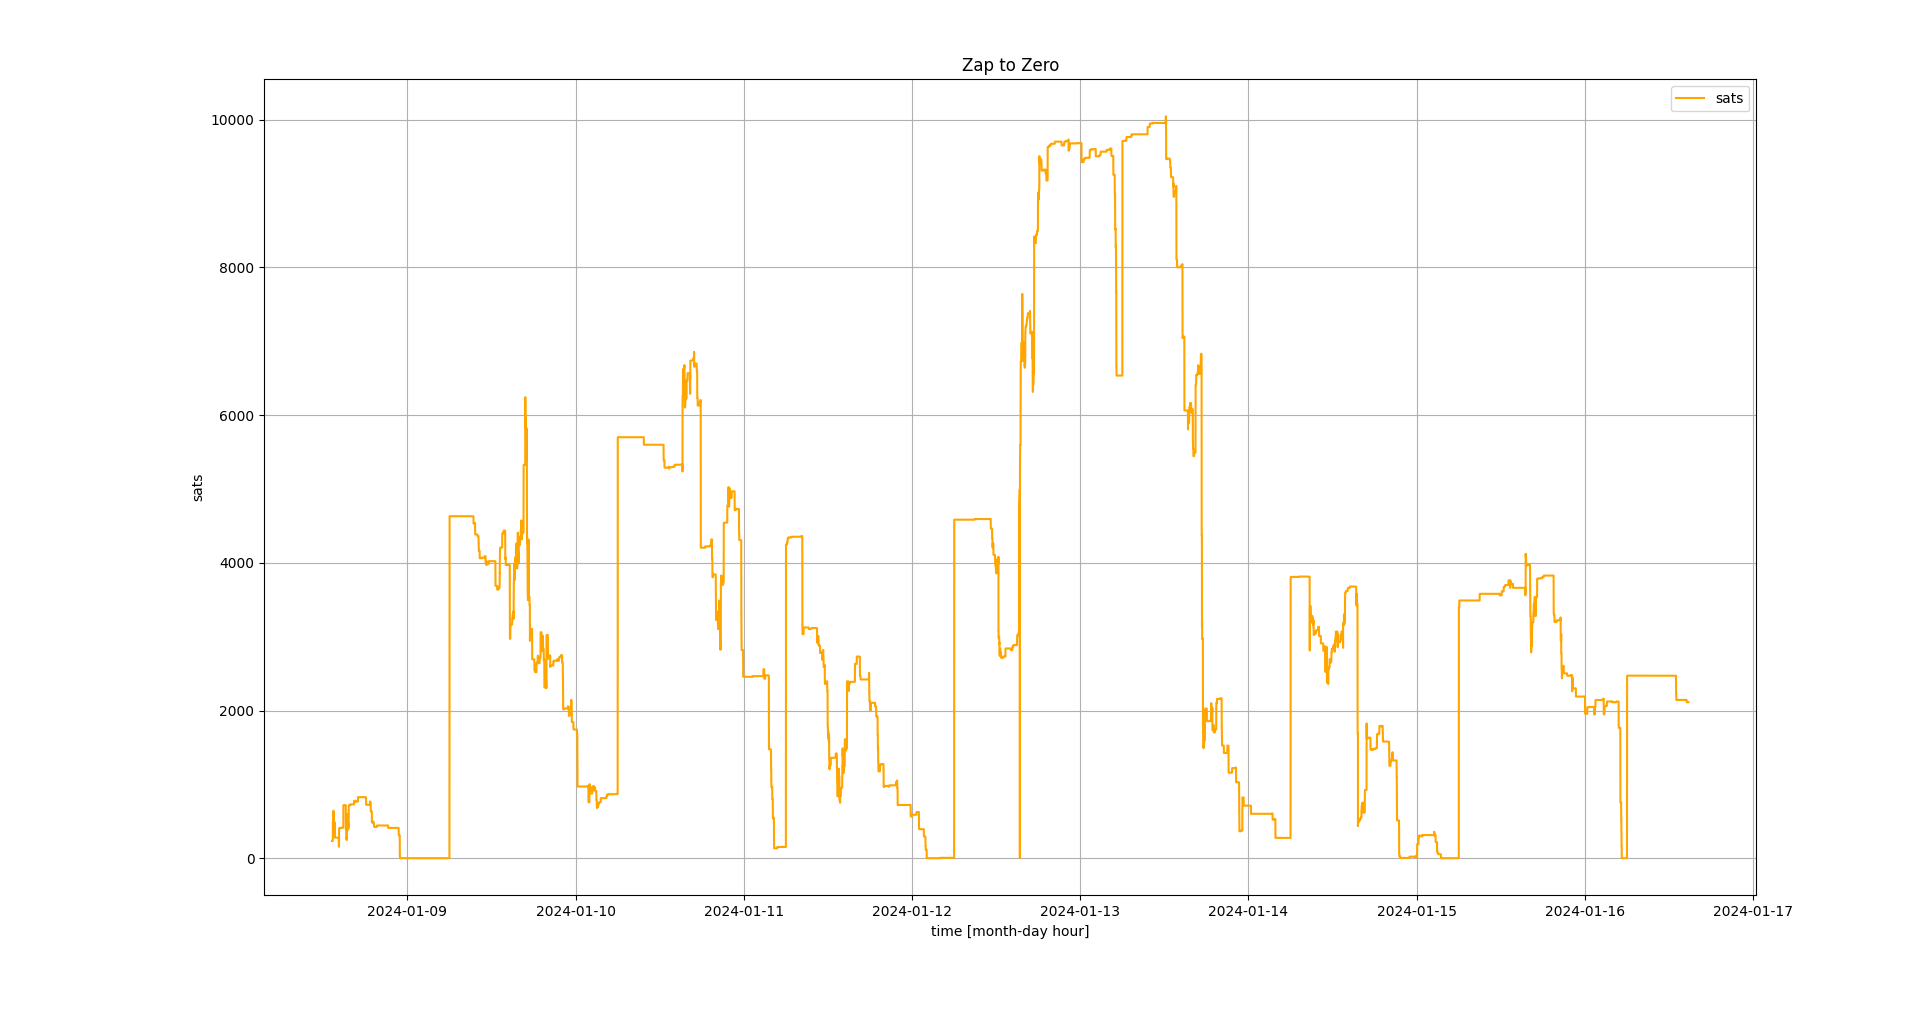Select the 2024-01-11 date tick label
The image size is (1918, 1019).
[x=743, y=911]
